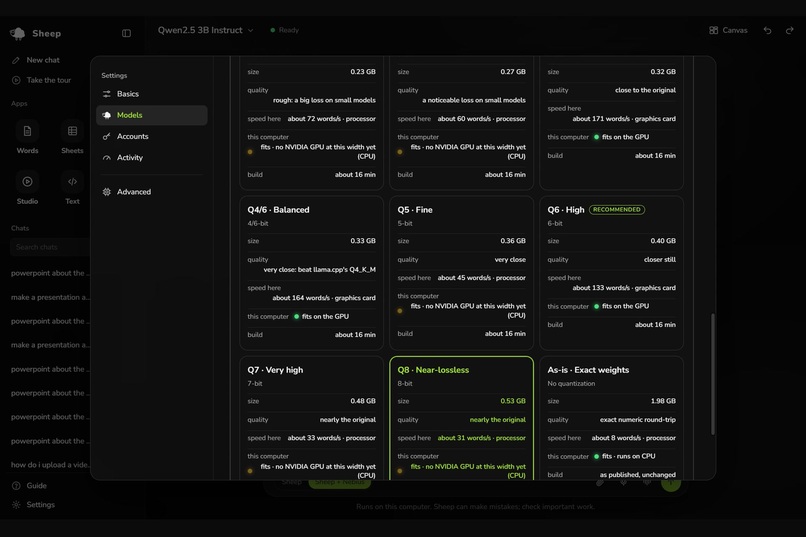
Task: Click the RECOMMENDED badge on Q6
Action: tap(617, 210)
